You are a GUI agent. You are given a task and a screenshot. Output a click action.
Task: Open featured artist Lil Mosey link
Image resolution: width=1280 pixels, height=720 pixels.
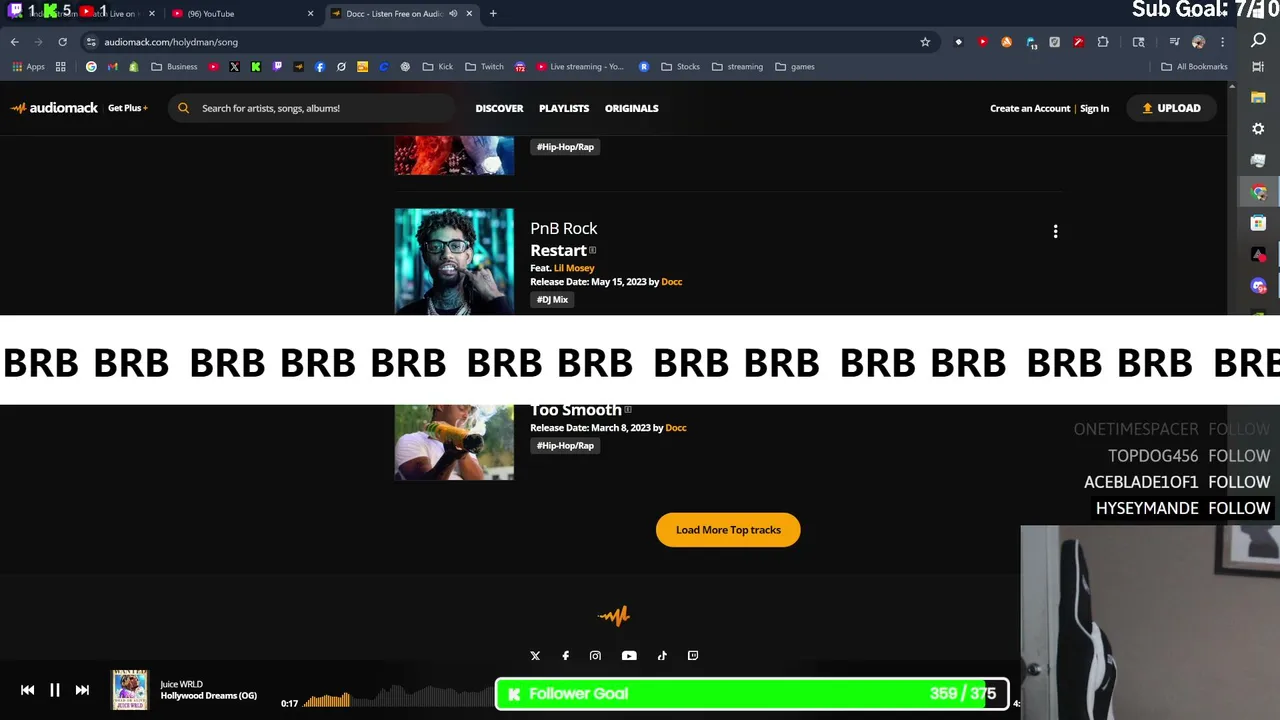point(574,268)
